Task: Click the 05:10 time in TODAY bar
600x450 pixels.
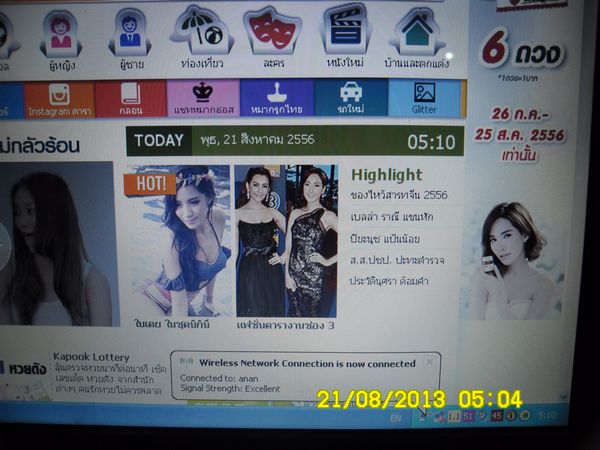Action: point(431,142)
